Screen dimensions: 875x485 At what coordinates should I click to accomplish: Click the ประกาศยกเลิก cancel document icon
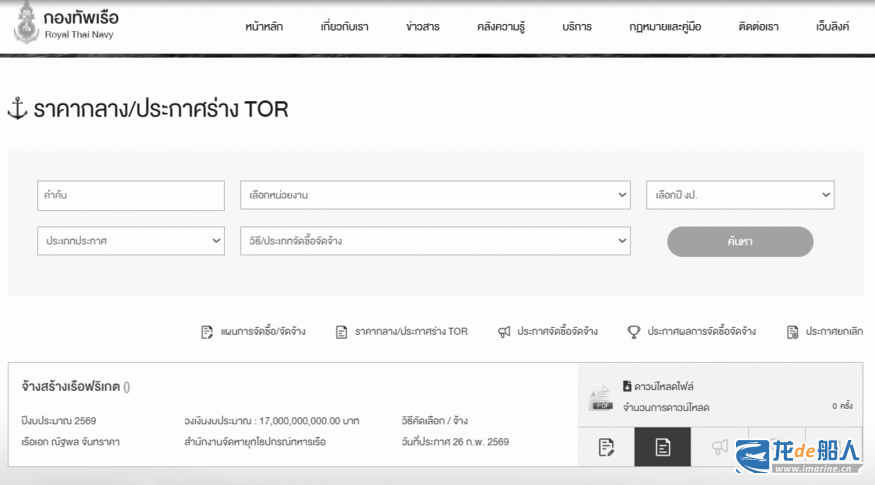(x=792, y=331)
